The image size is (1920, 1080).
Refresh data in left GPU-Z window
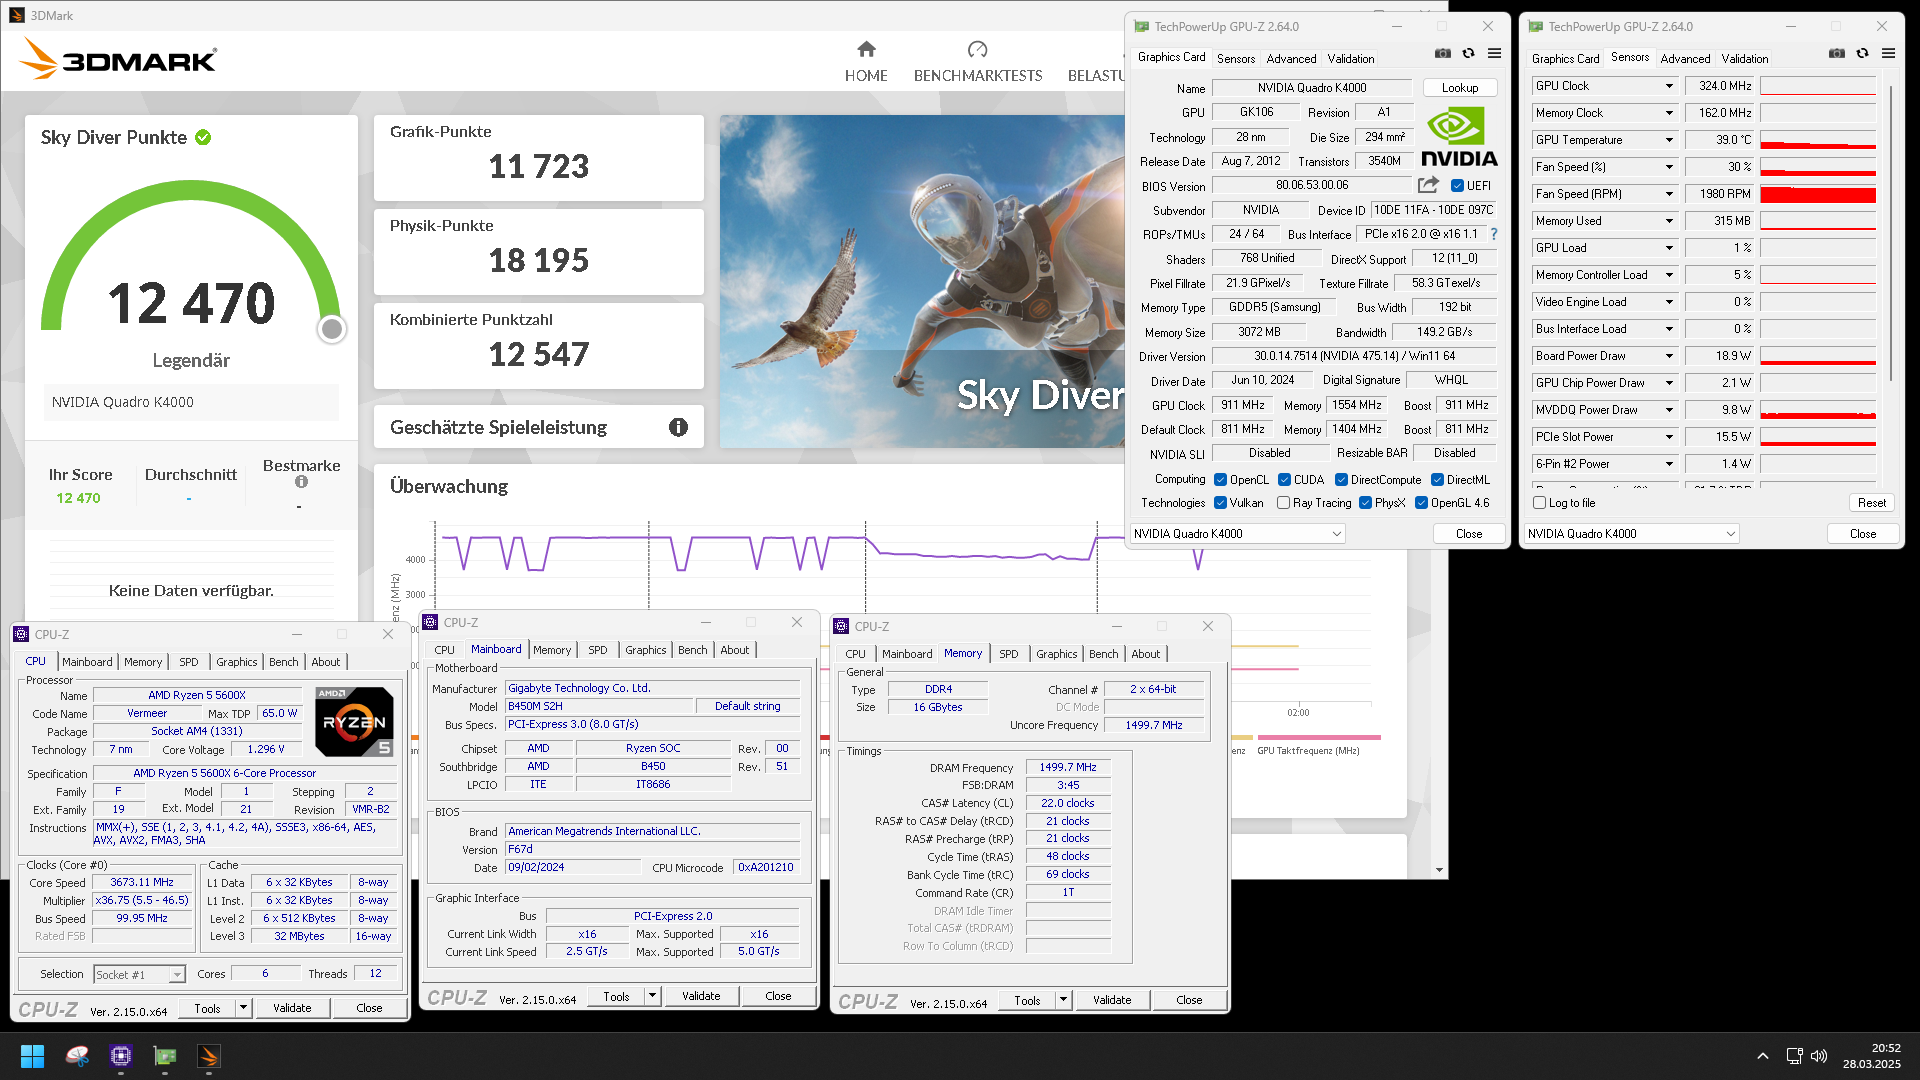[x=1468, y=54]
